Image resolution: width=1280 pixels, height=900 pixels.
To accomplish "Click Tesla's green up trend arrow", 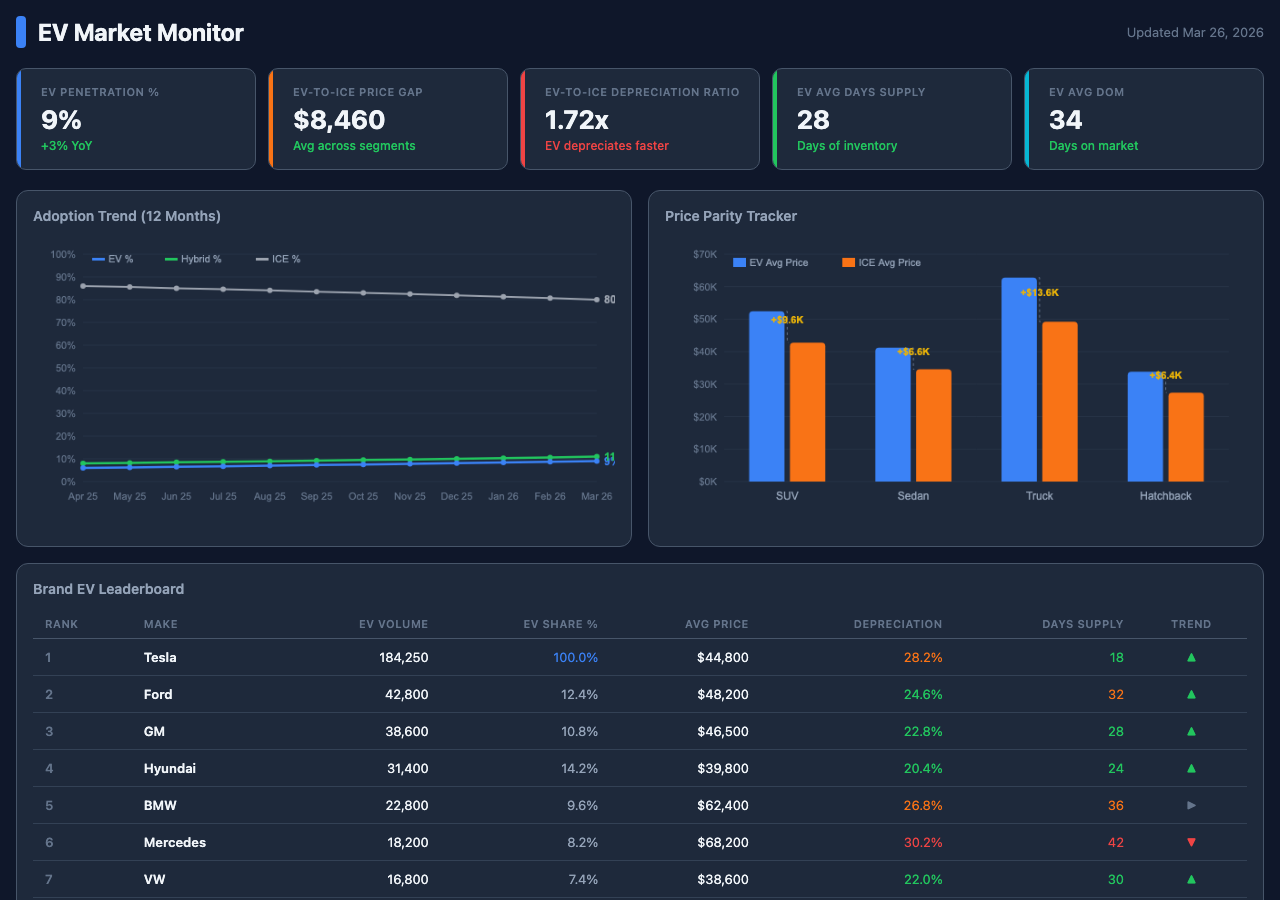I will [x=1191, y=658].
